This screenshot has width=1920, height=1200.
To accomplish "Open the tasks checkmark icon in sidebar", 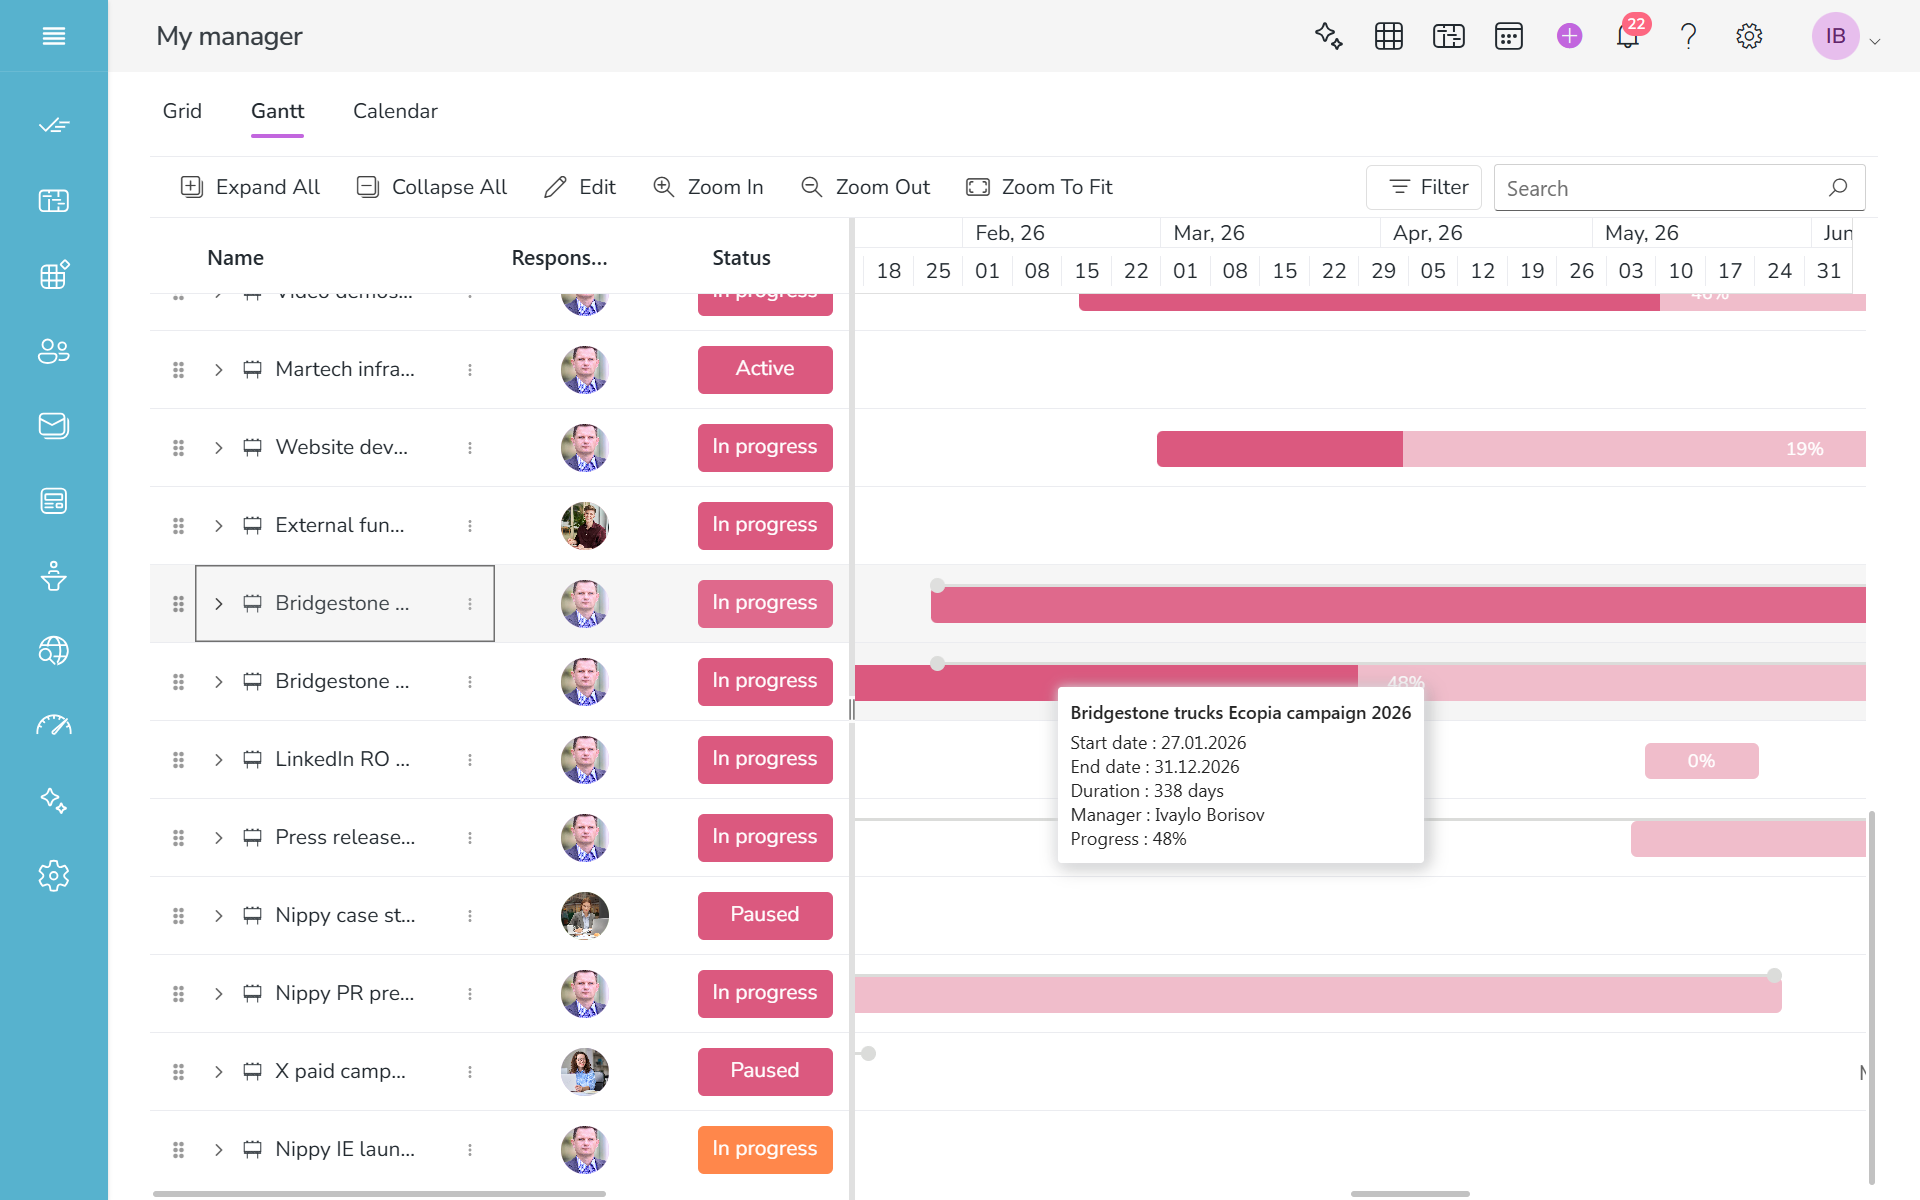I will click(x=54, y=125).
